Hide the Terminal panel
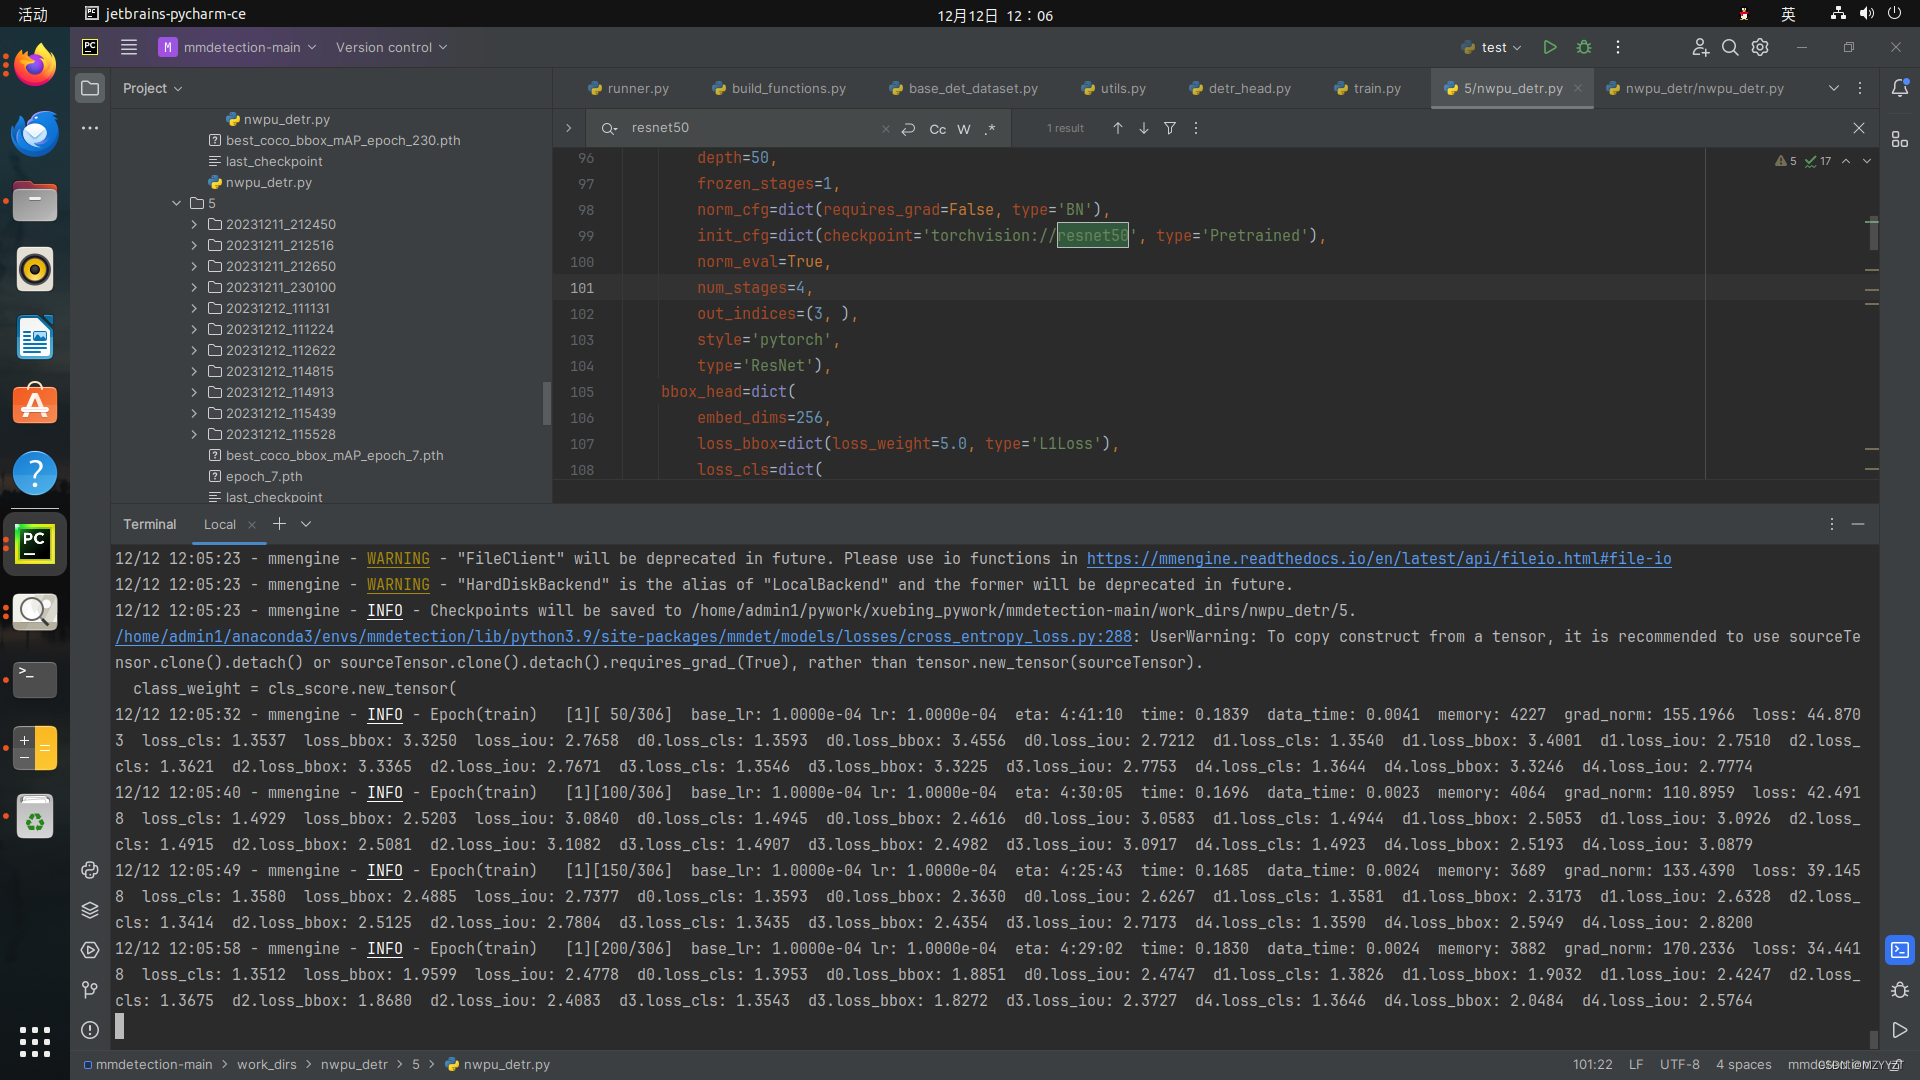Screen dimensions: 1920x1080 1858,524
